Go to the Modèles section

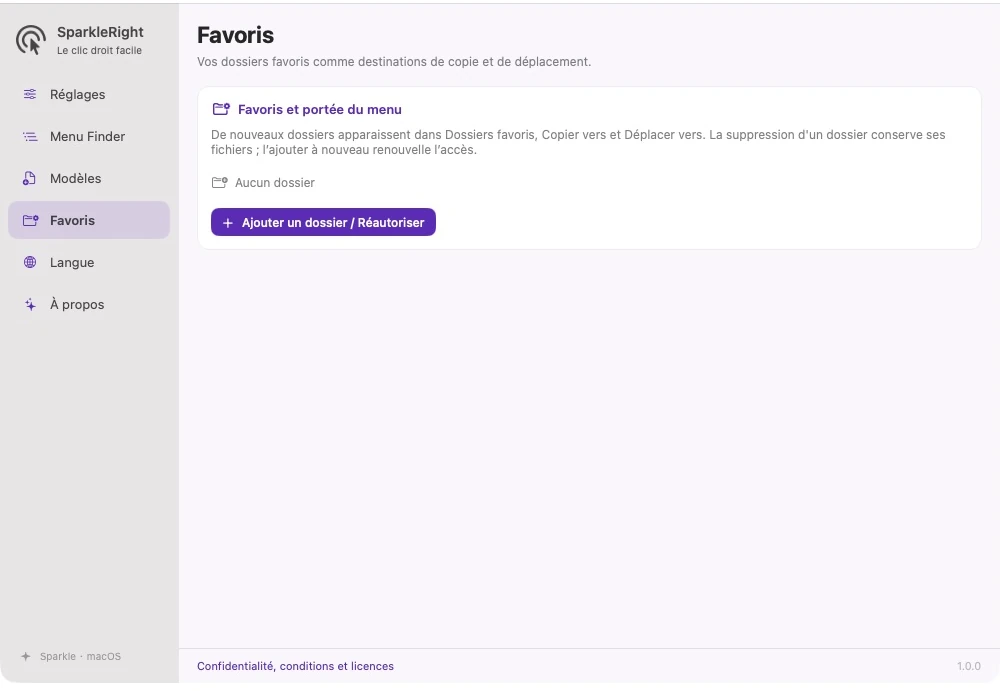click(89, 179)
